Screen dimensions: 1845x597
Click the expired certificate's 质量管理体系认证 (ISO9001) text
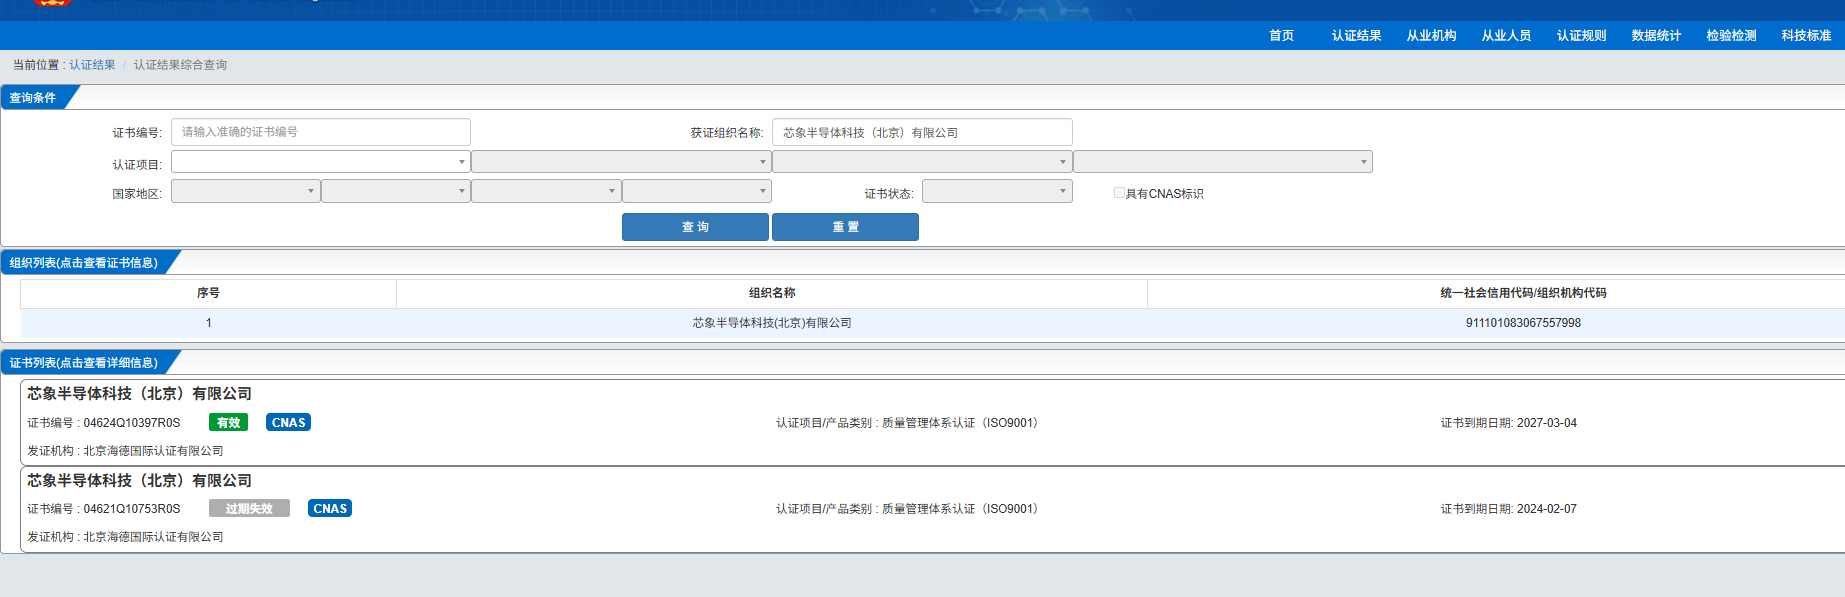960,509
